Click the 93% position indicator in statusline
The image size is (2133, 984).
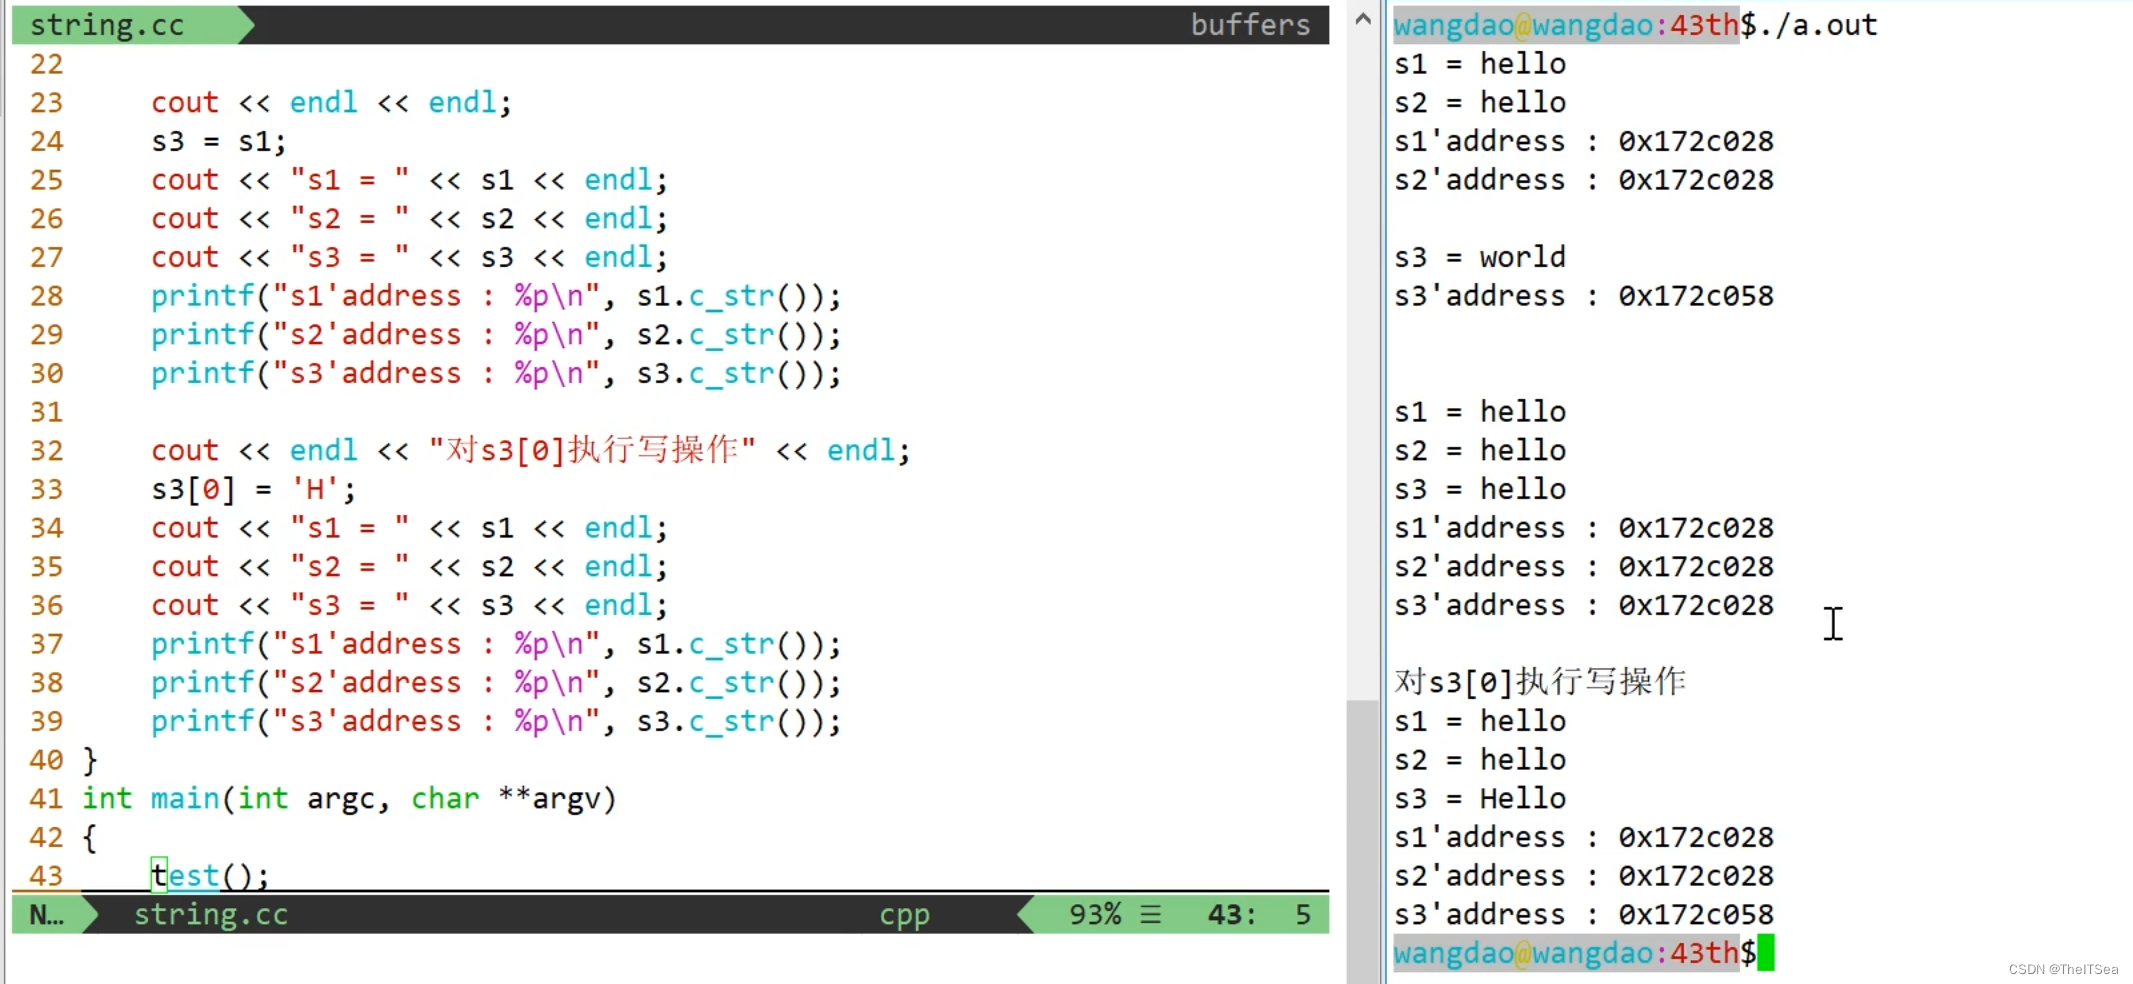[x=1095, y=915]
